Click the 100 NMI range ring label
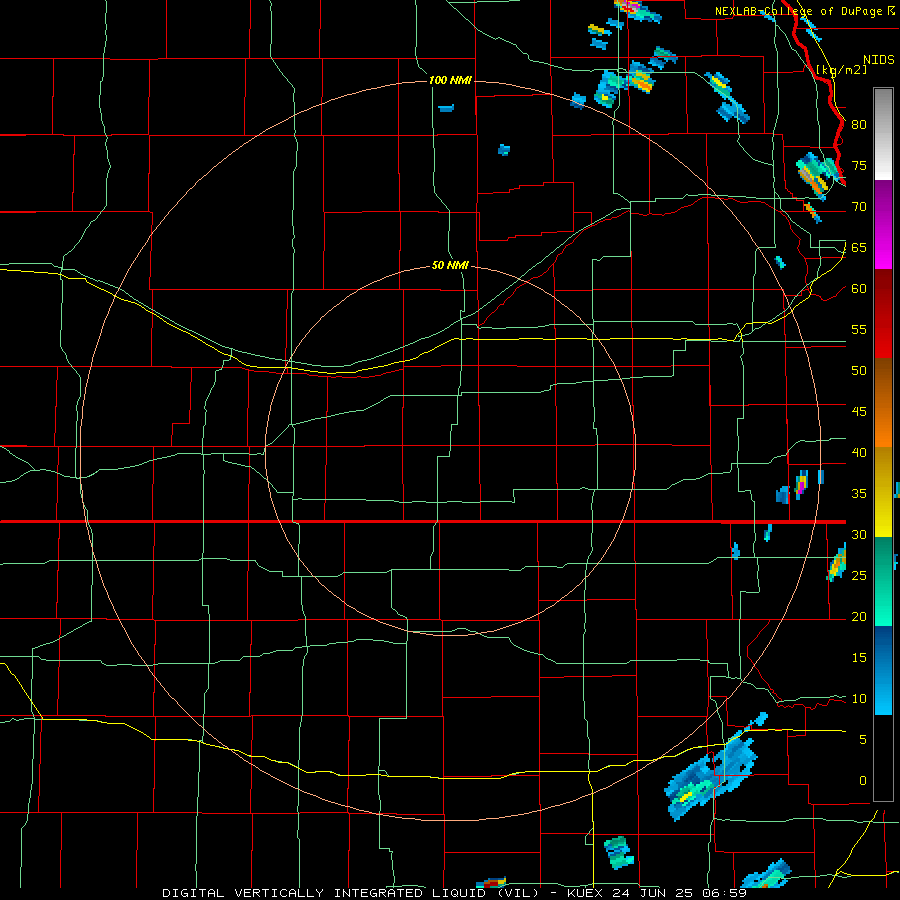The height and width of the screenshot is (900, 900). click(x=450, y=80)
